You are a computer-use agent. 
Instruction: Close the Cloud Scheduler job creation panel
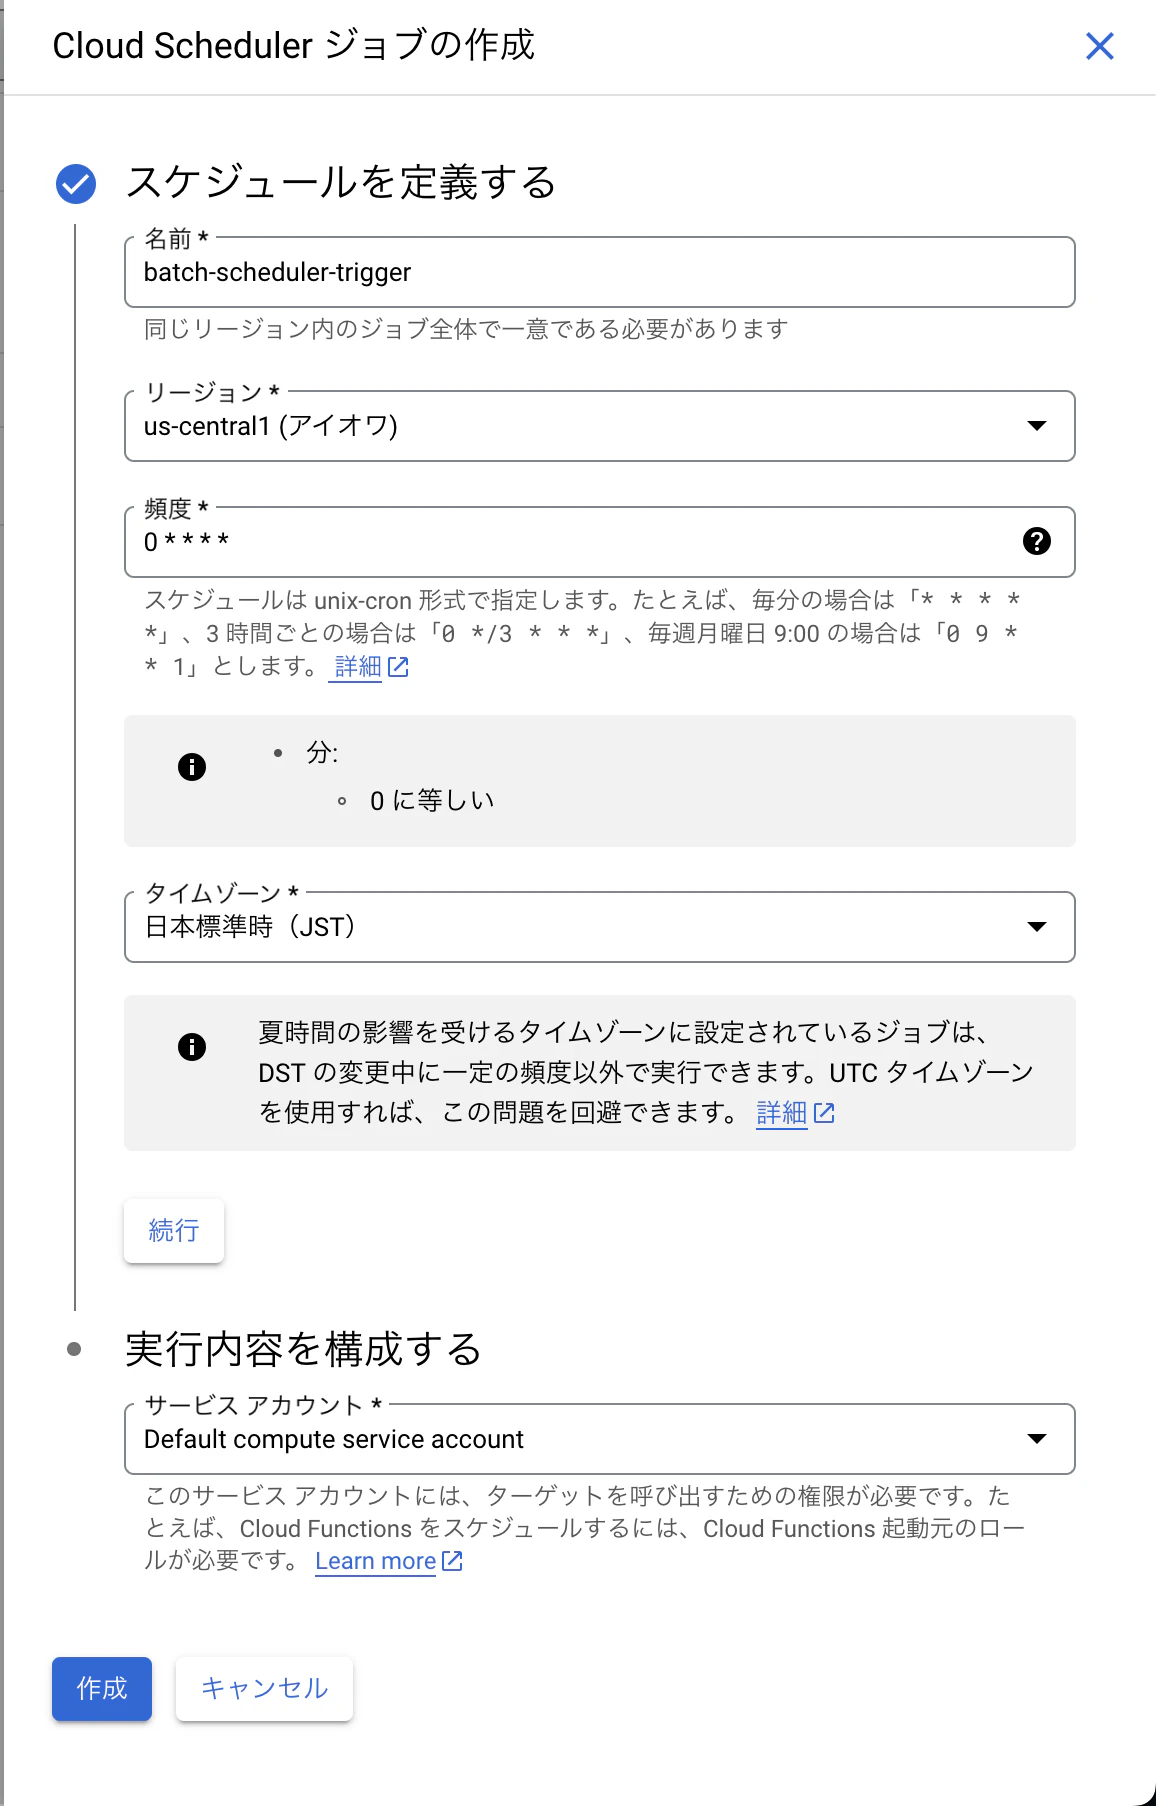(x=1099, y=46)
